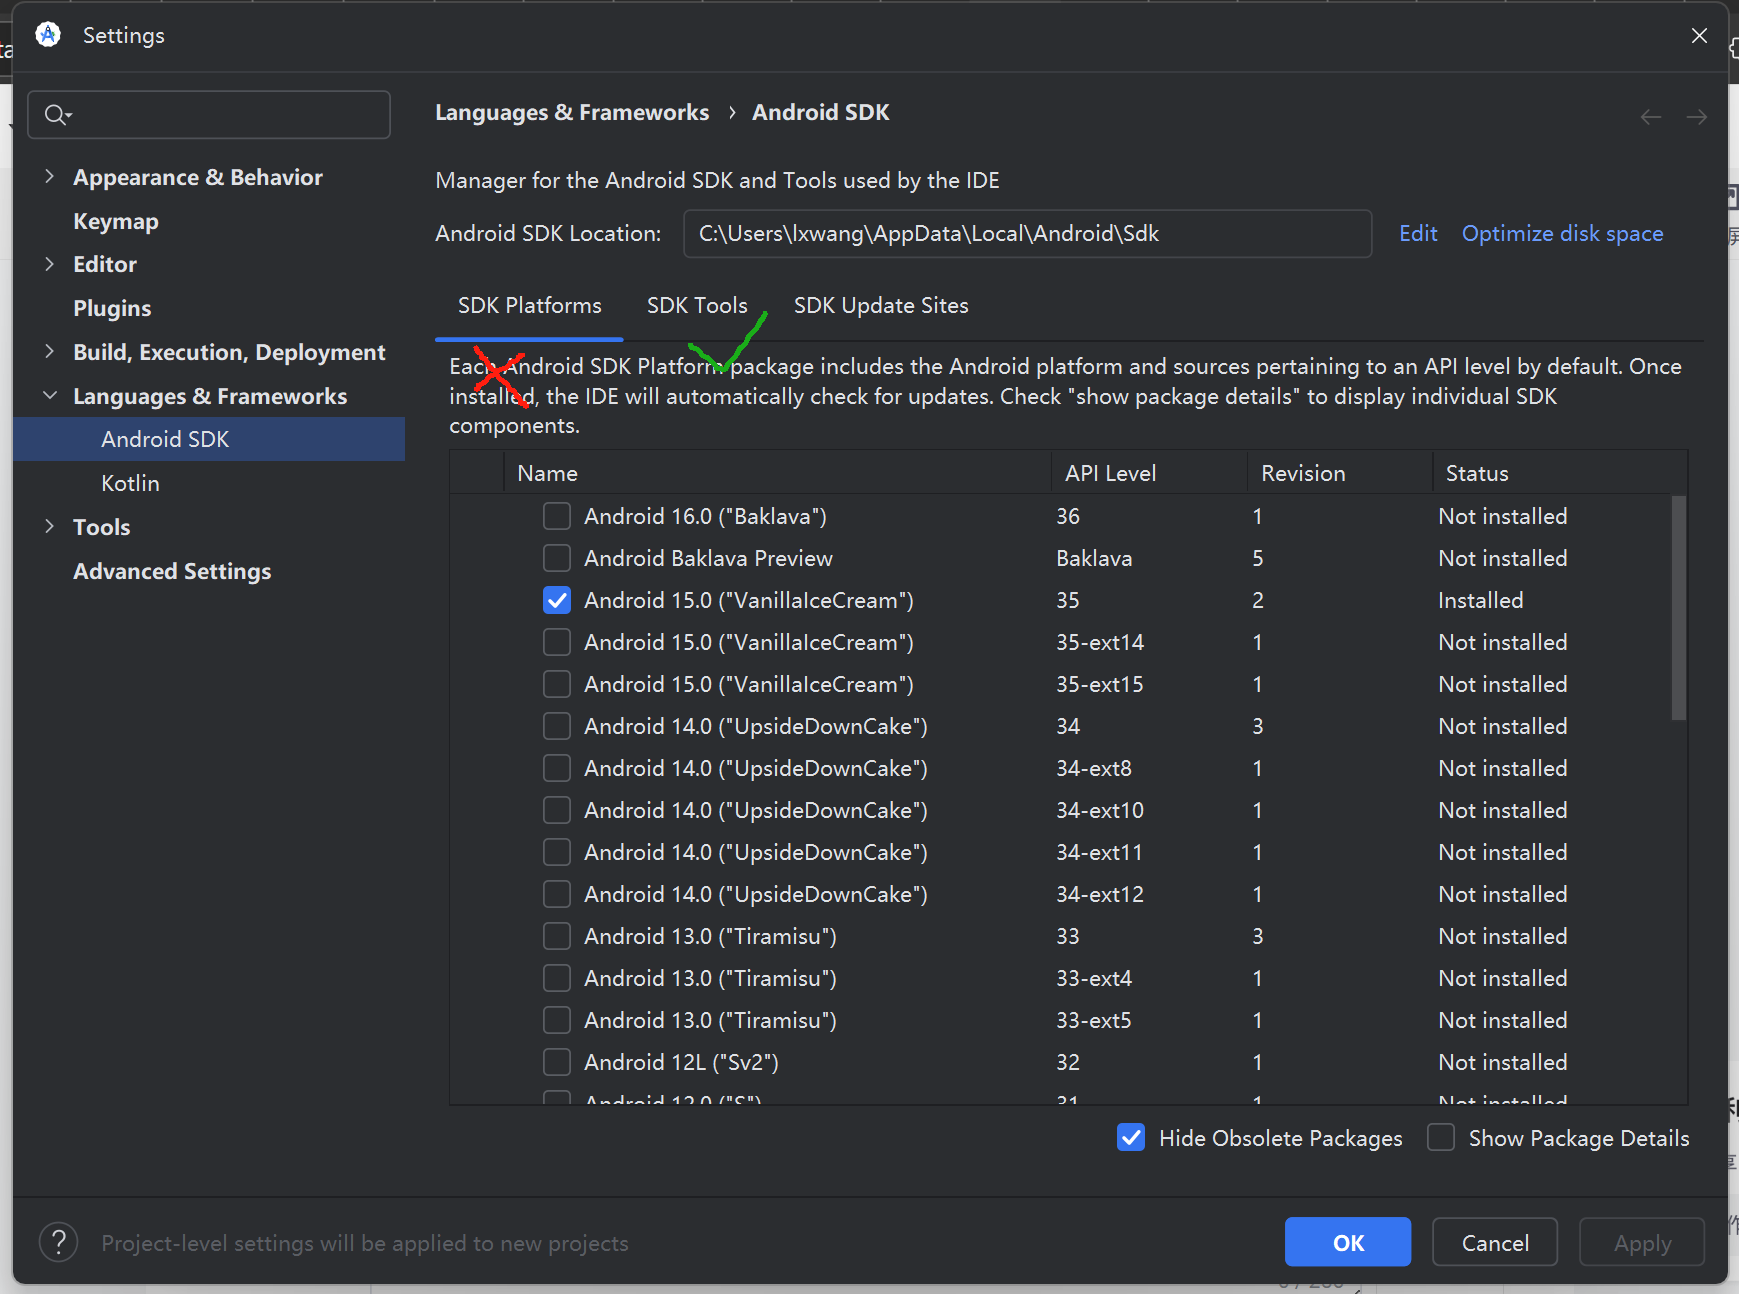Image resolution: width=1739 pixels, height=1294 pixels.
Task: Check Android 13.0 33-ext4 checkbox
Action: [557, 978]
